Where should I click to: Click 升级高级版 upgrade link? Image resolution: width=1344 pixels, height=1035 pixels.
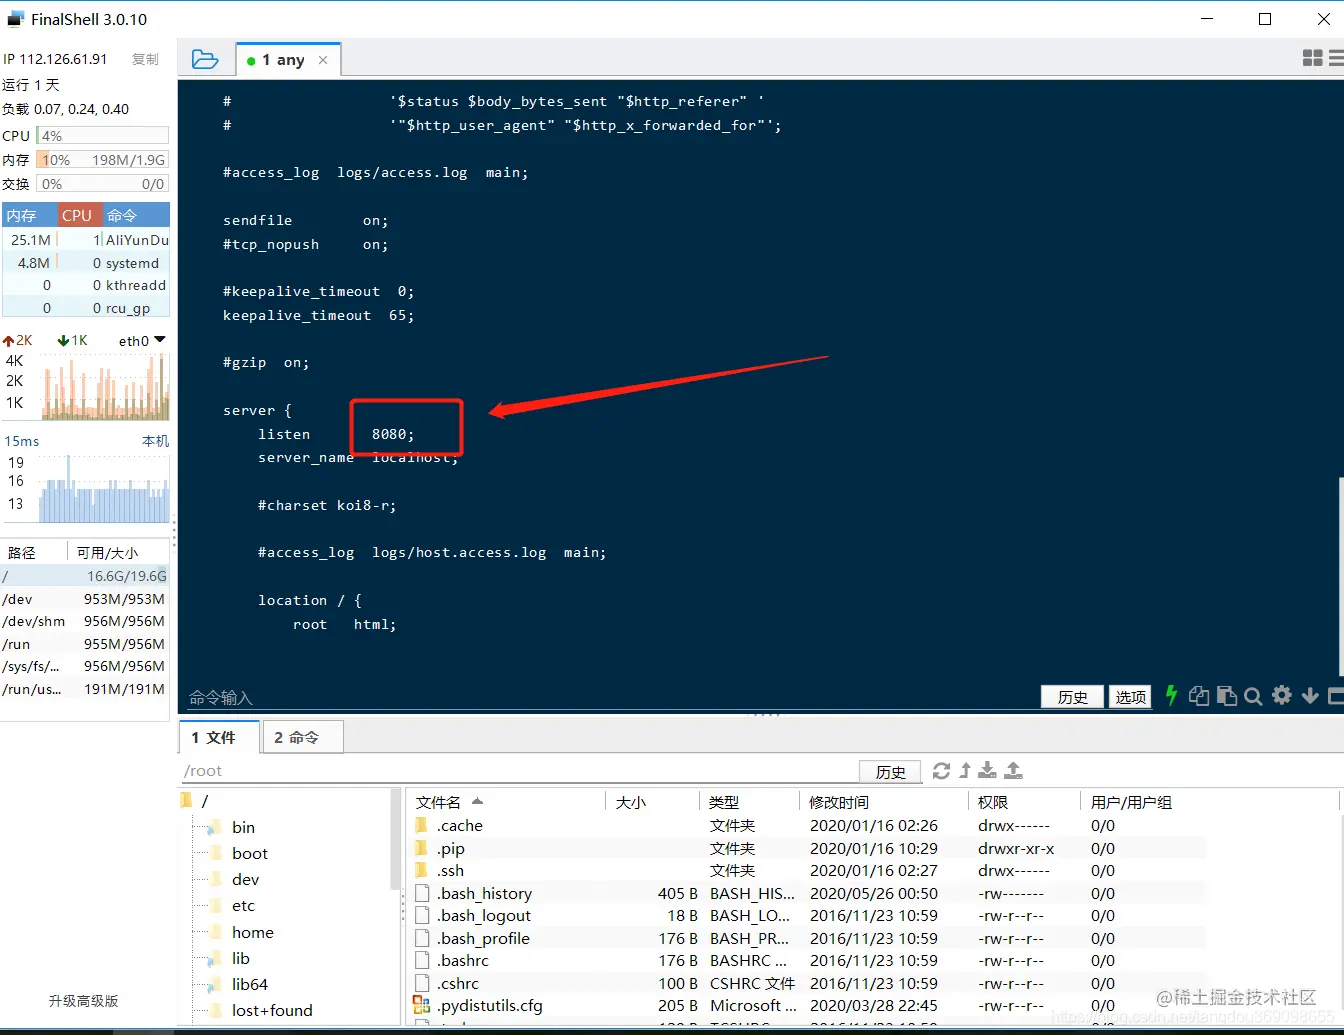coord(84,1000)
